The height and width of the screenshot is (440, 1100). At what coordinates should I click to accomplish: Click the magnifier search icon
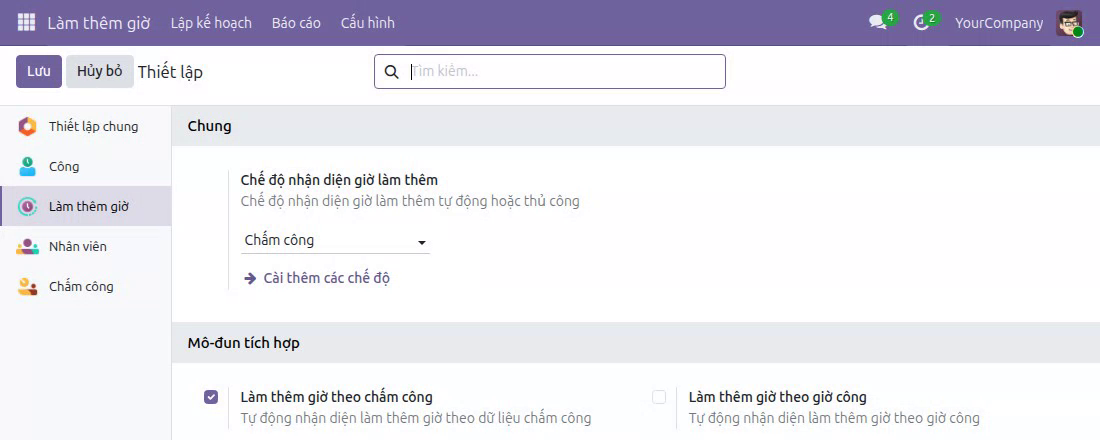point(391,72)
